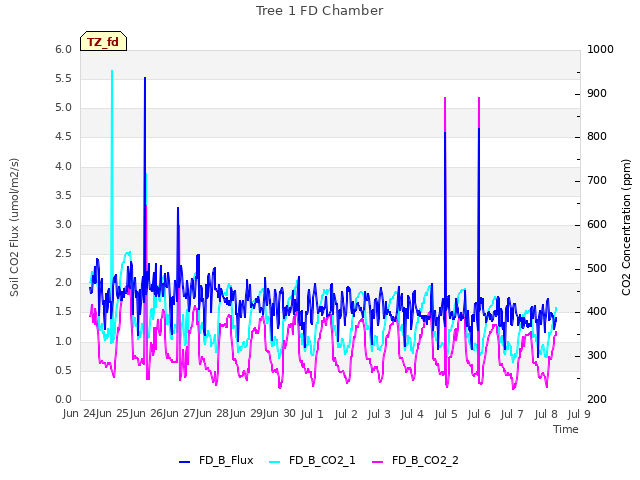Click the tall cyan spike peak near Jun 25
Screen dimensions: 640x480
[x=112, y=71]
